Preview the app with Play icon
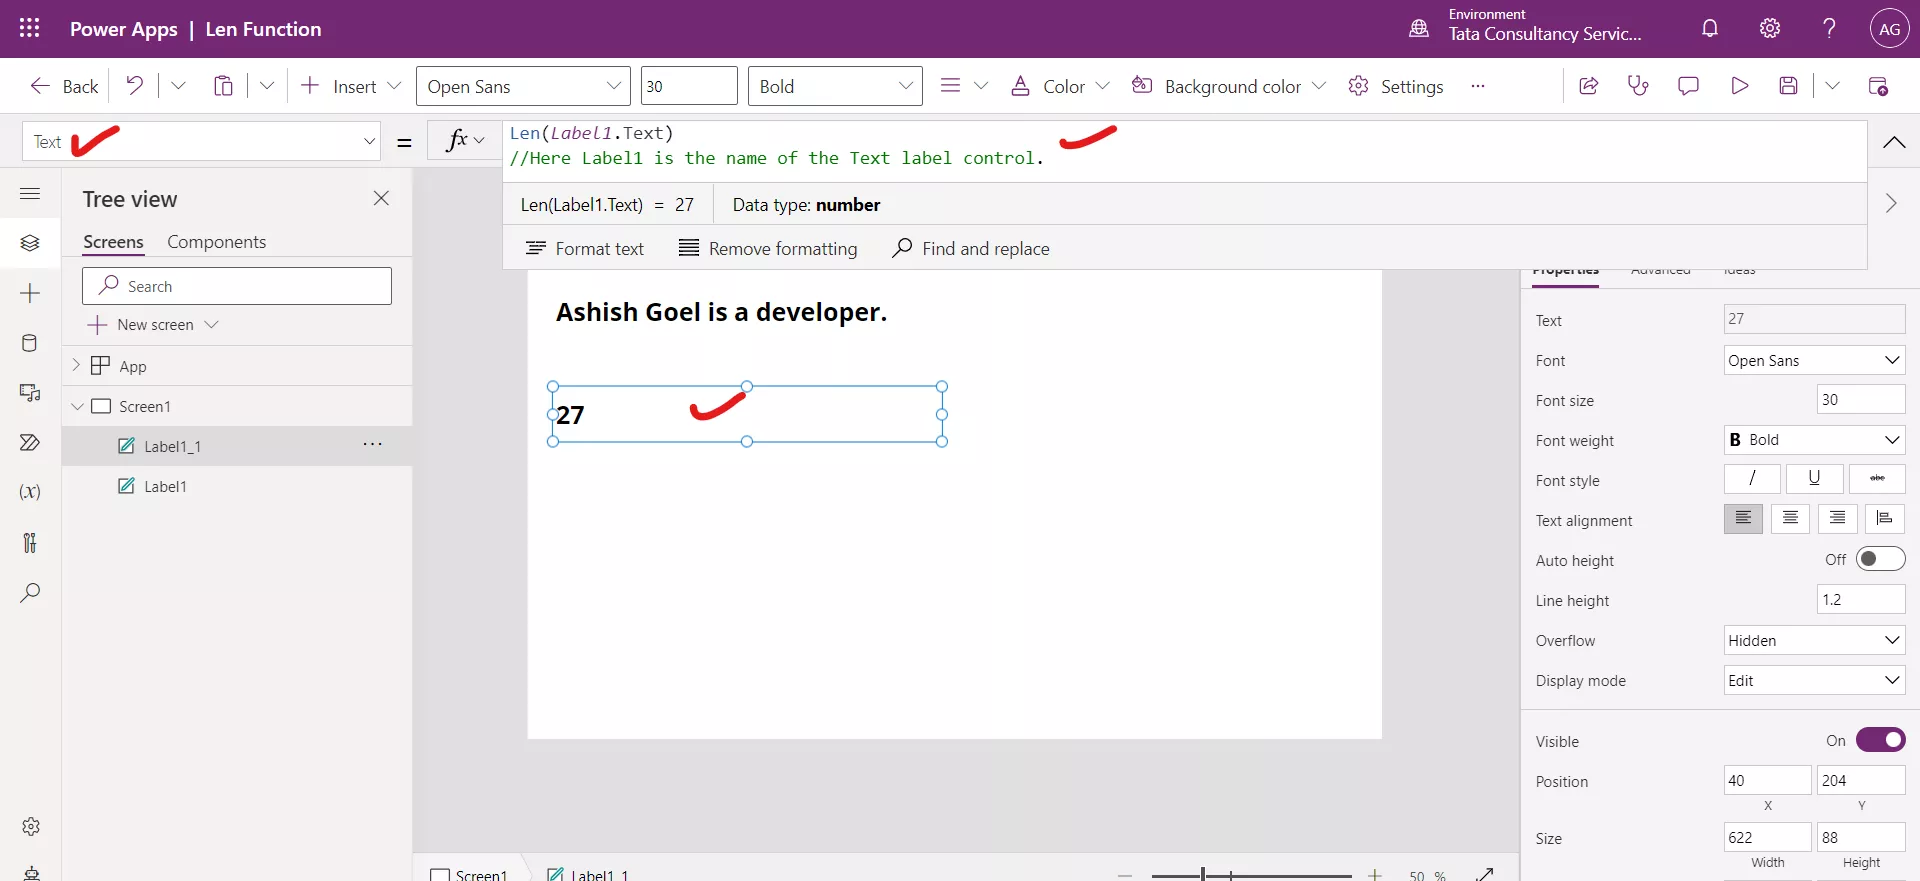Screen dimensions: 1920x881 click(1739, 86)
